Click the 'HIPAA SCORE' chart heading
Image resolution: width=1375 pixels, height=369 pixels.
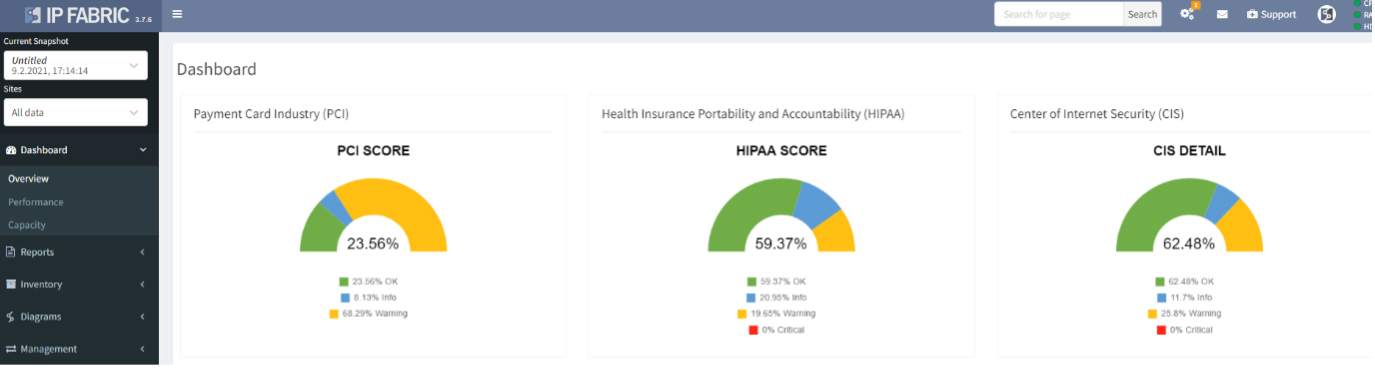(x=781, y=151)
